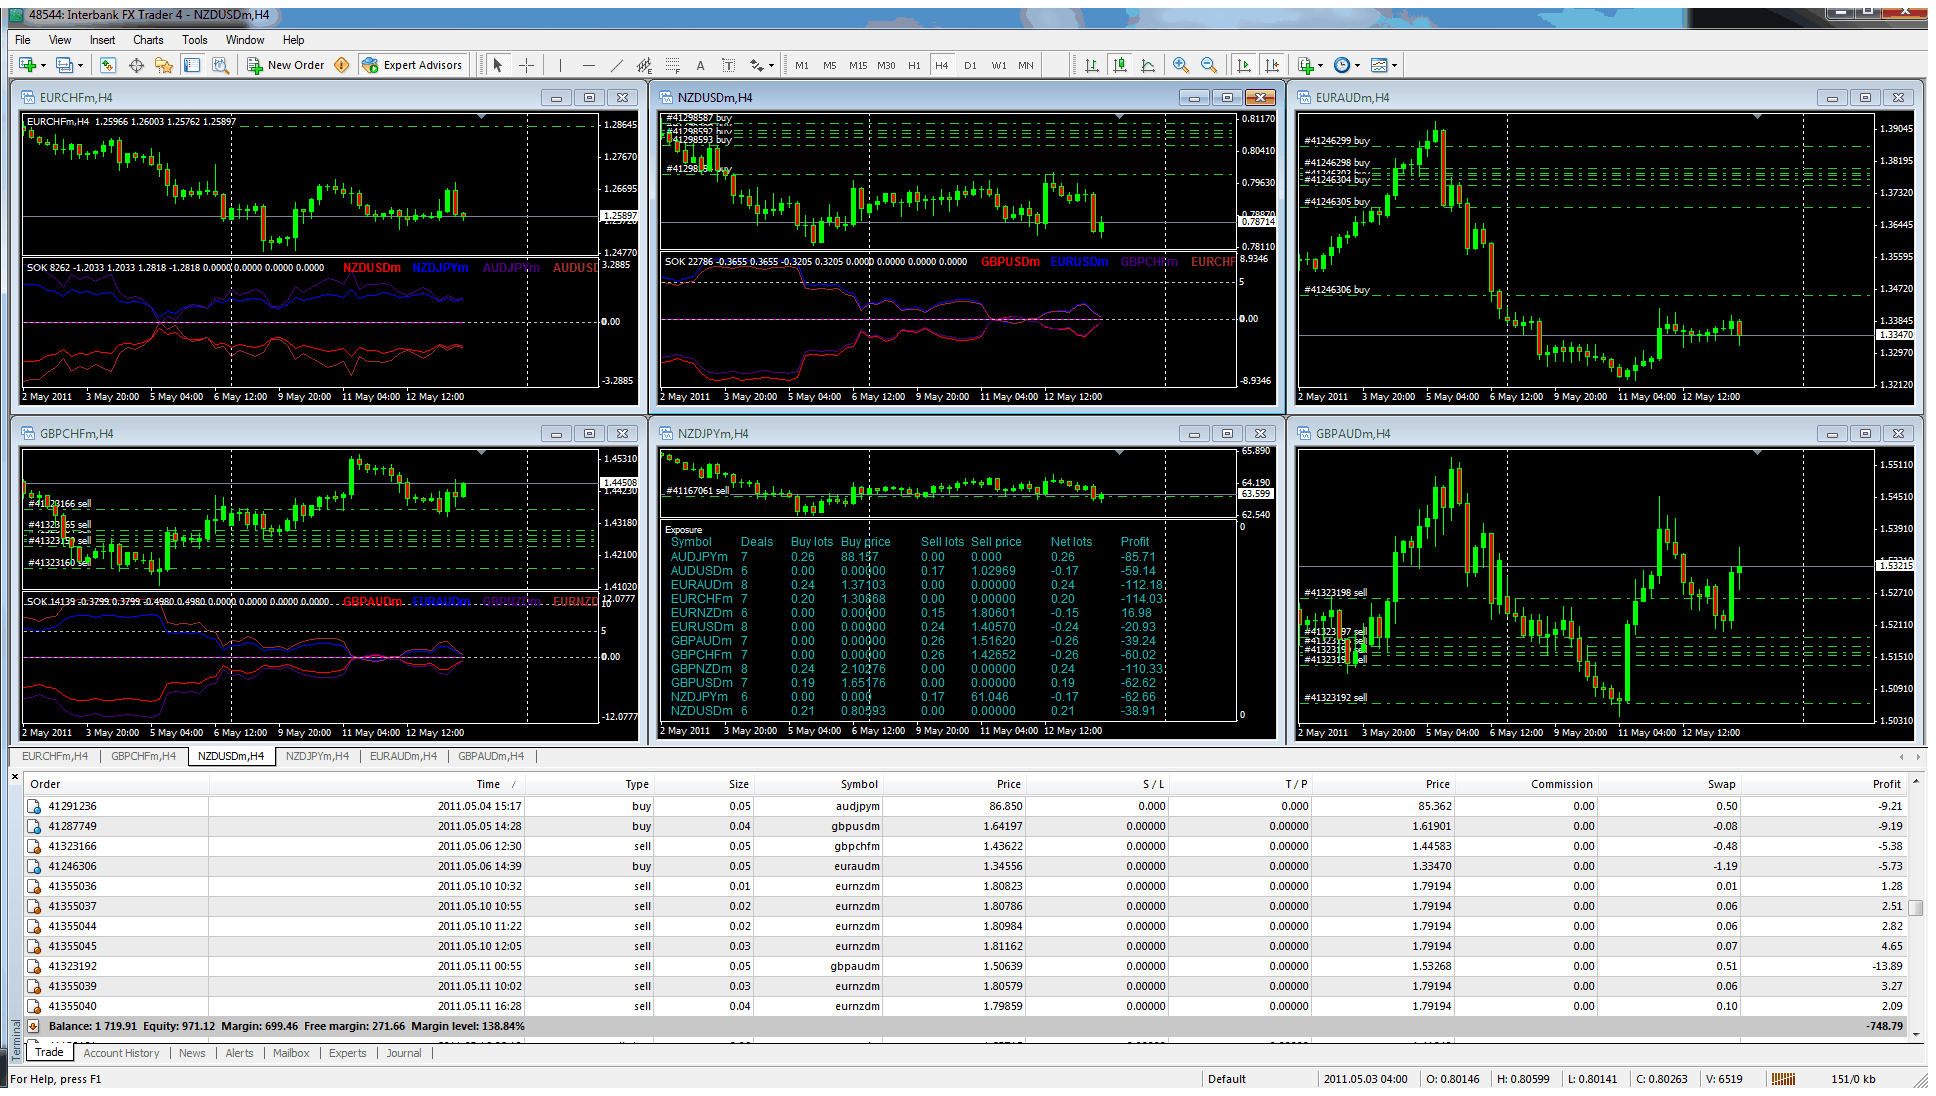Expand the Templates dropdown arrow
The width and height of the screenshot is (1936, 1096).
(x=1394, y=66)
